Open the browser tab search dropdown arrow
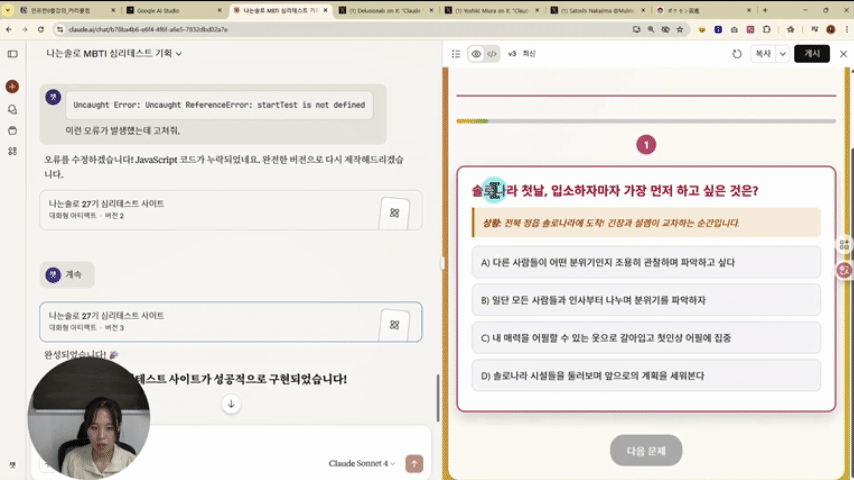This screenshot has width=854, height=480. [8, 10]
